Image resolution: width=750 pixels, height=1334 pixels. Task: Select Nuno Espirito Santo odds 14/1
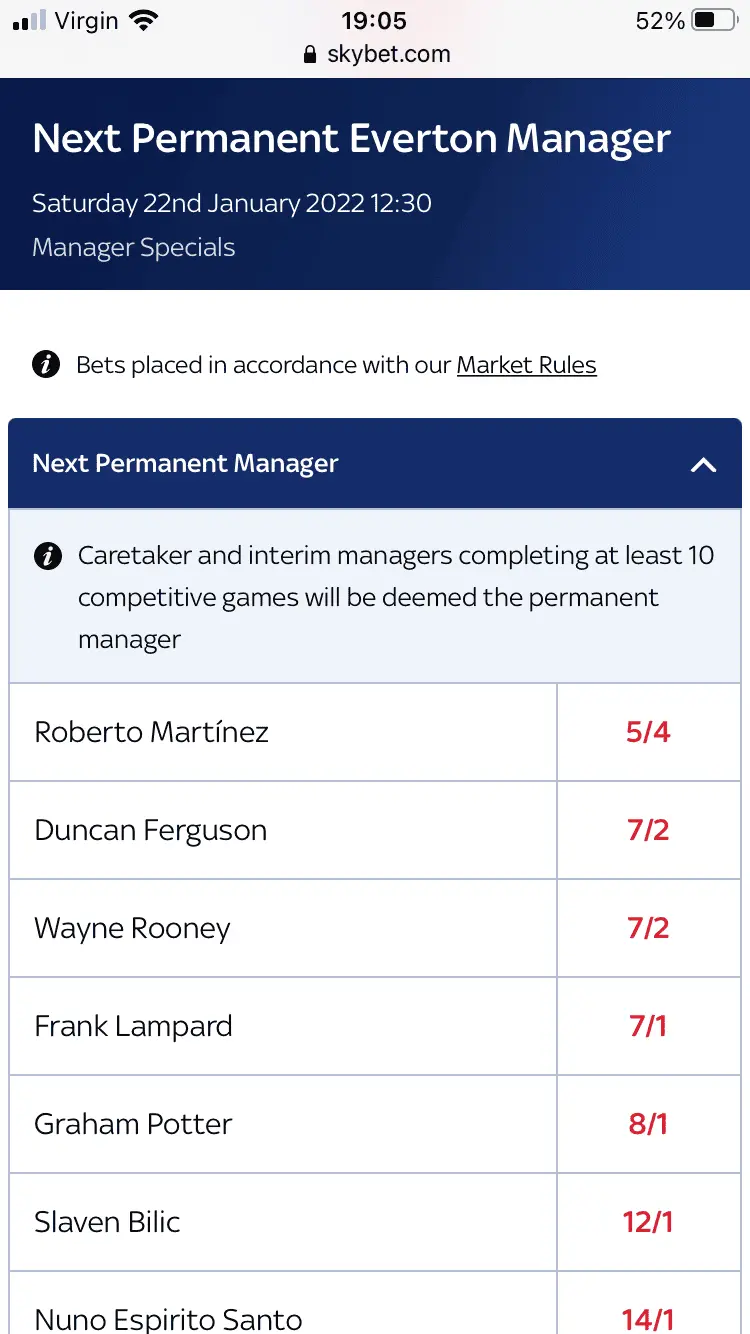[x=648, y=1318]
